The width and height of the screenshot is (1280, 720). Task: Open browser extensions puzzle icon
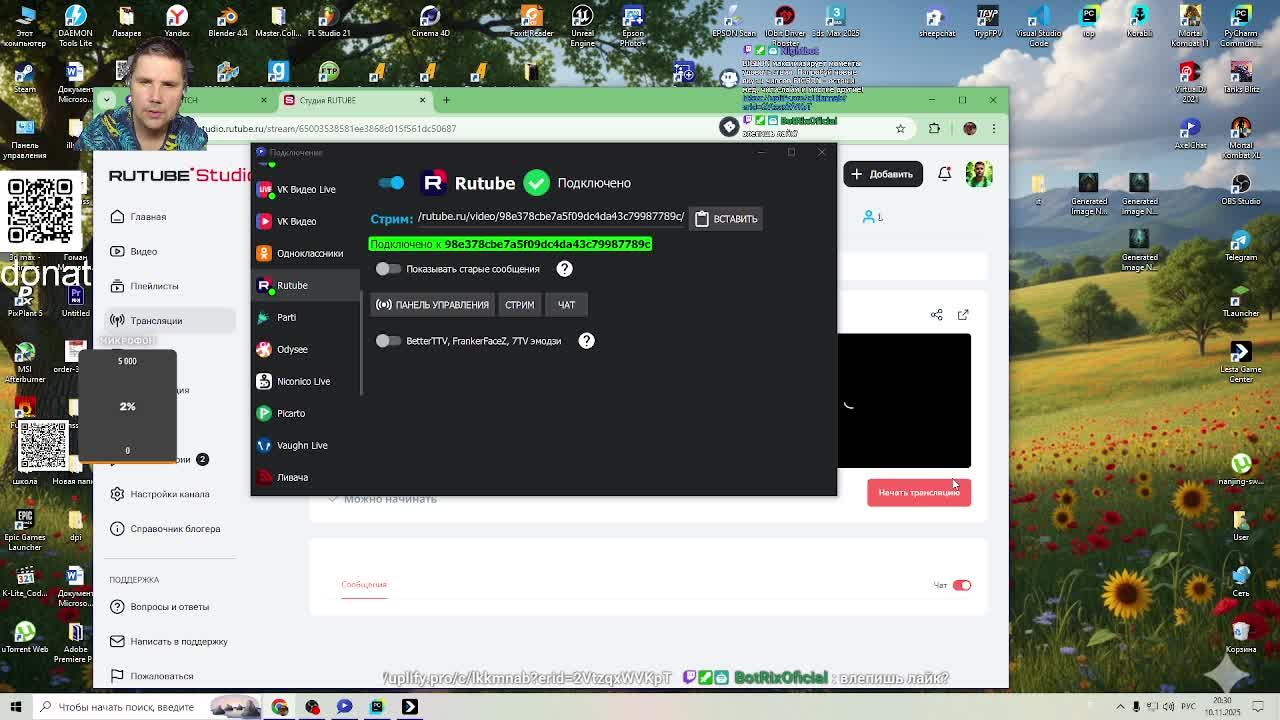click(x=934, y=128)
